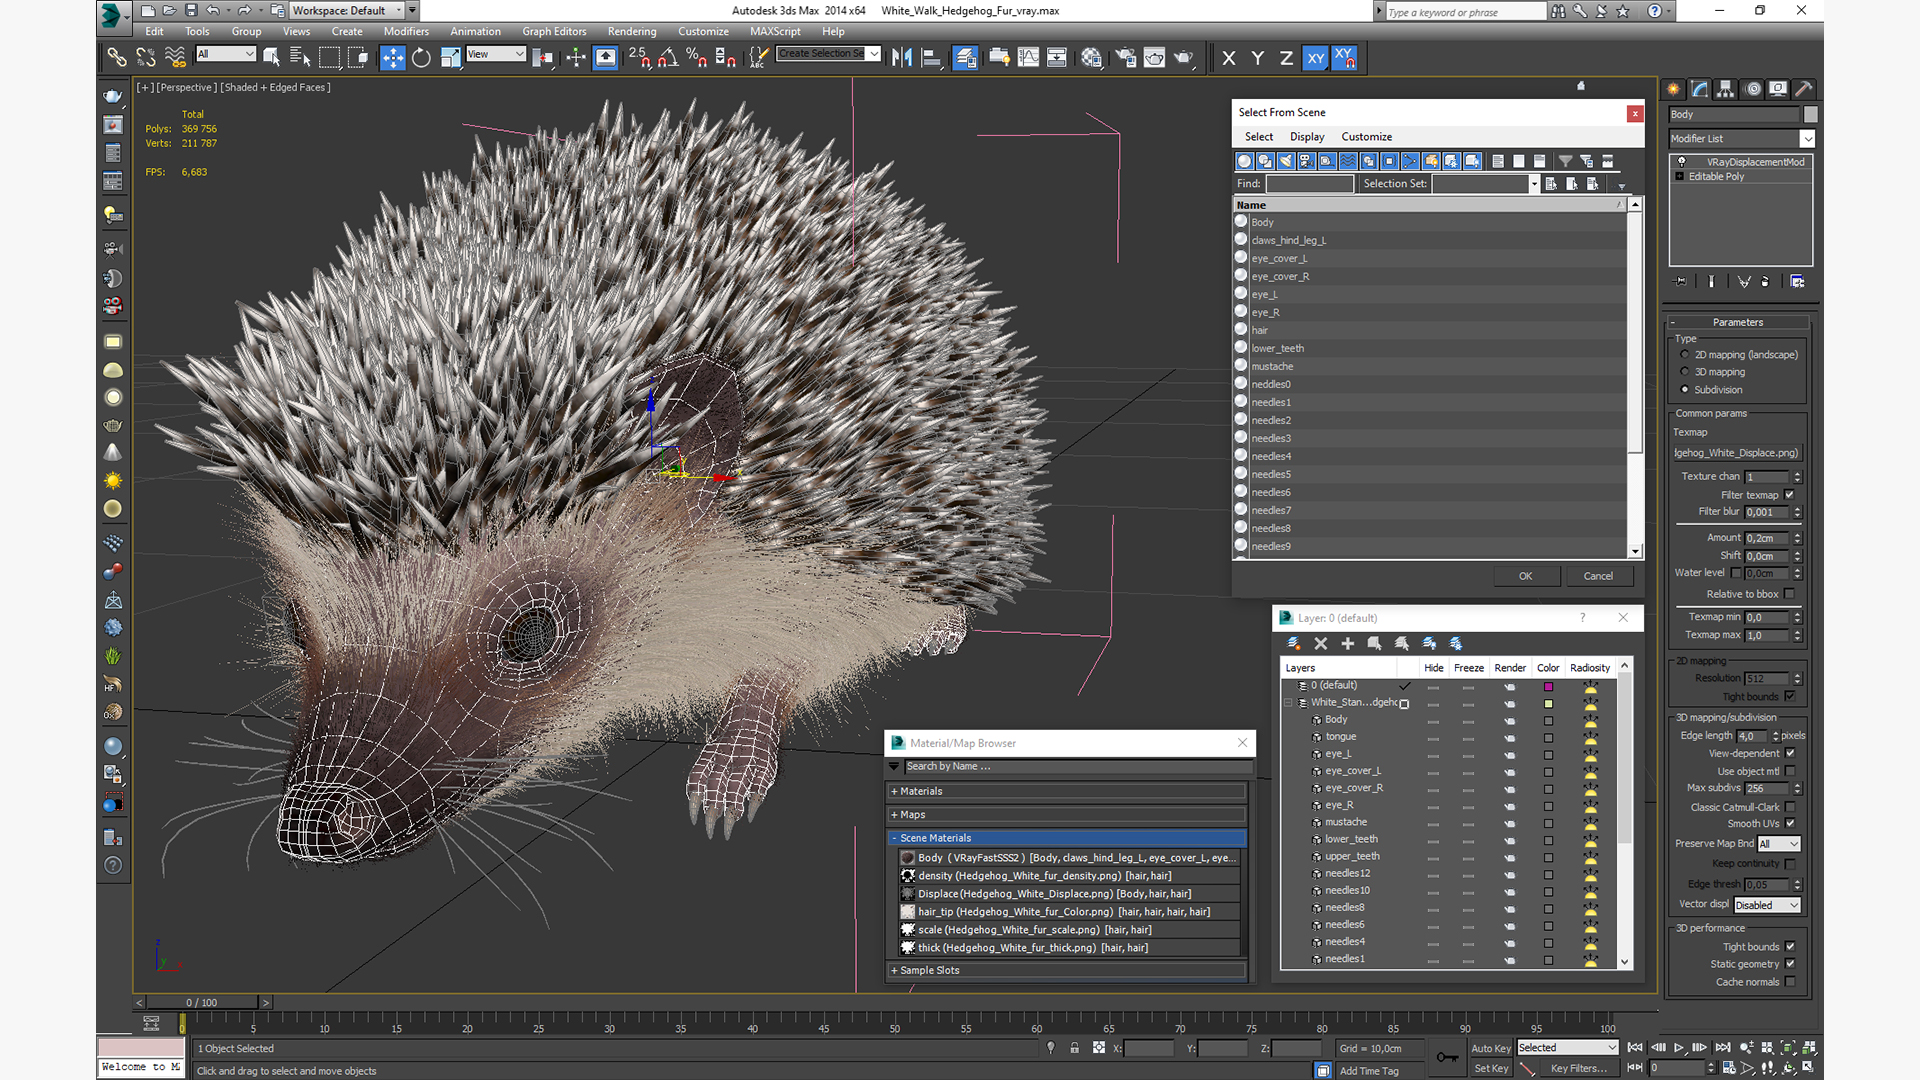Click the Mirror tool icon

(x=902, y=58)
